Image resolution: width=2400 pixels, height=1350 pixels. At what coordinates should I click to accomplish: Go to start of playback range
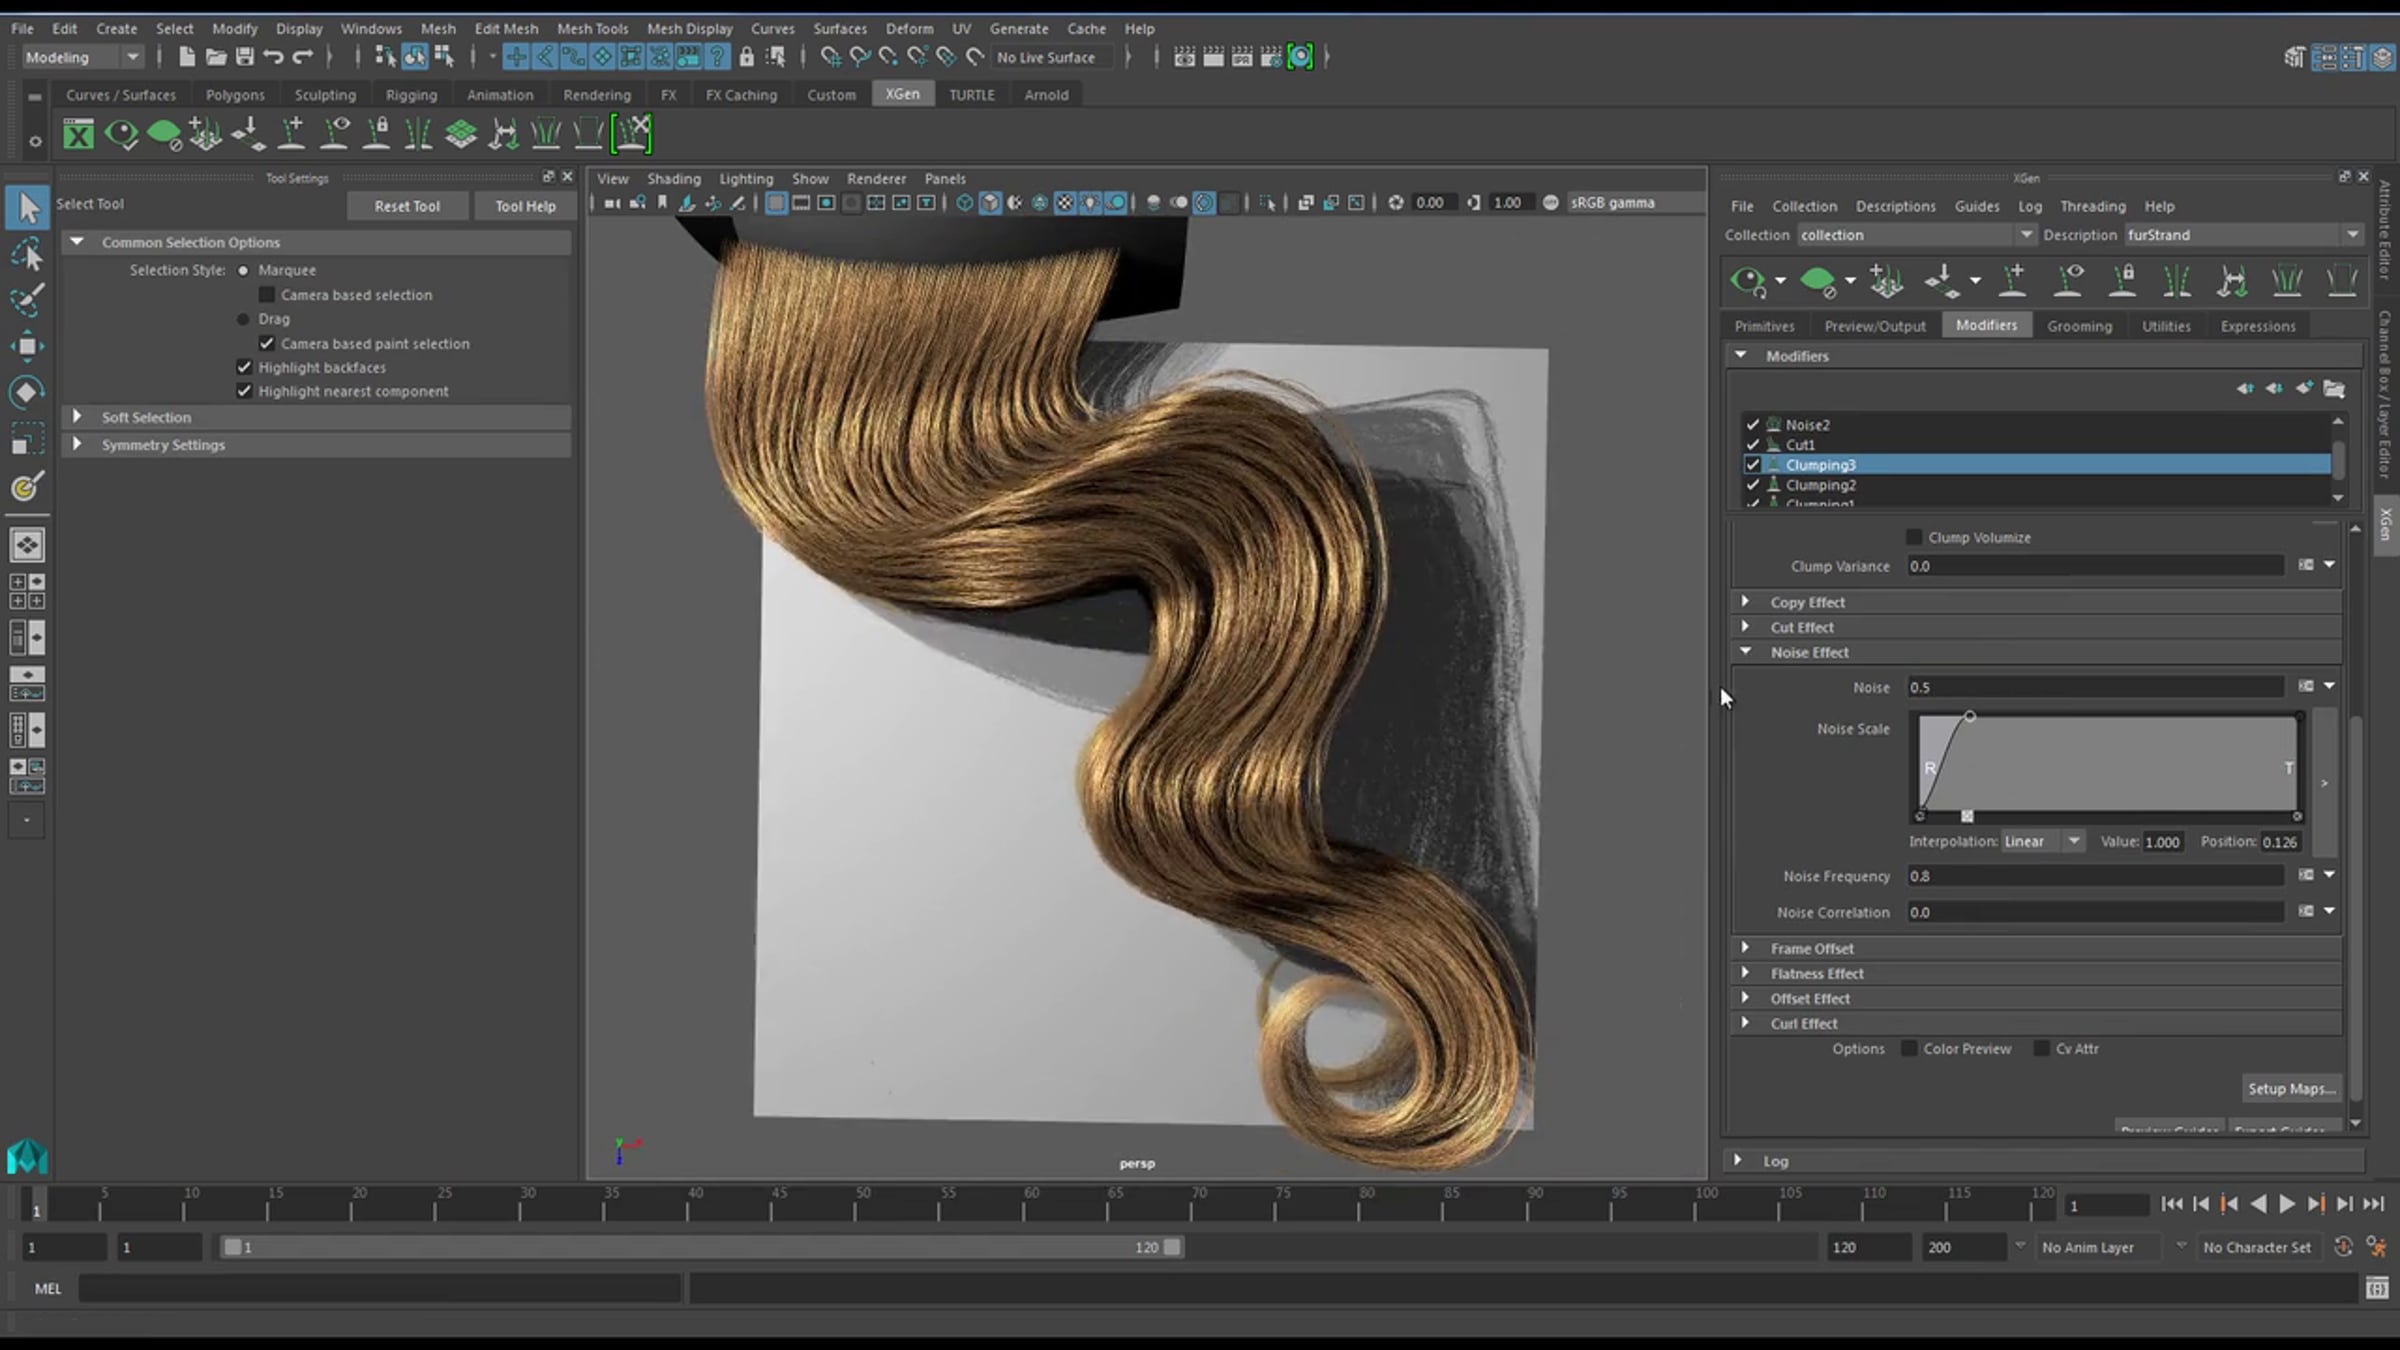2172,1204
